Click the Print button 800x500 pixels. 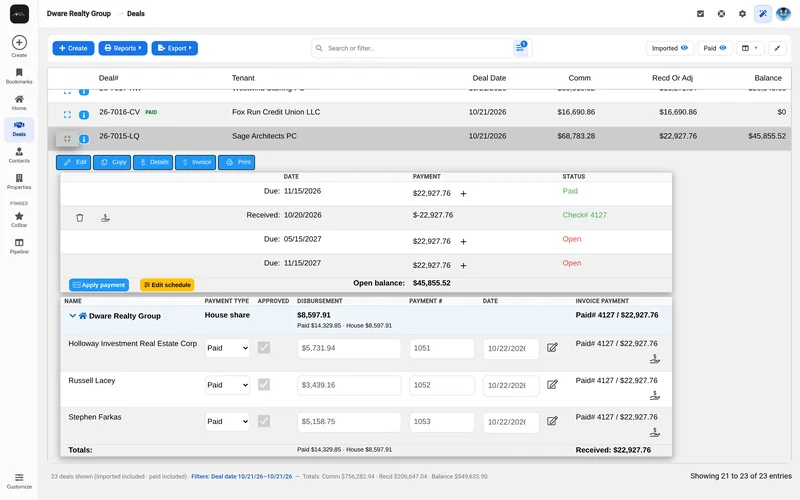pos(237,162)
